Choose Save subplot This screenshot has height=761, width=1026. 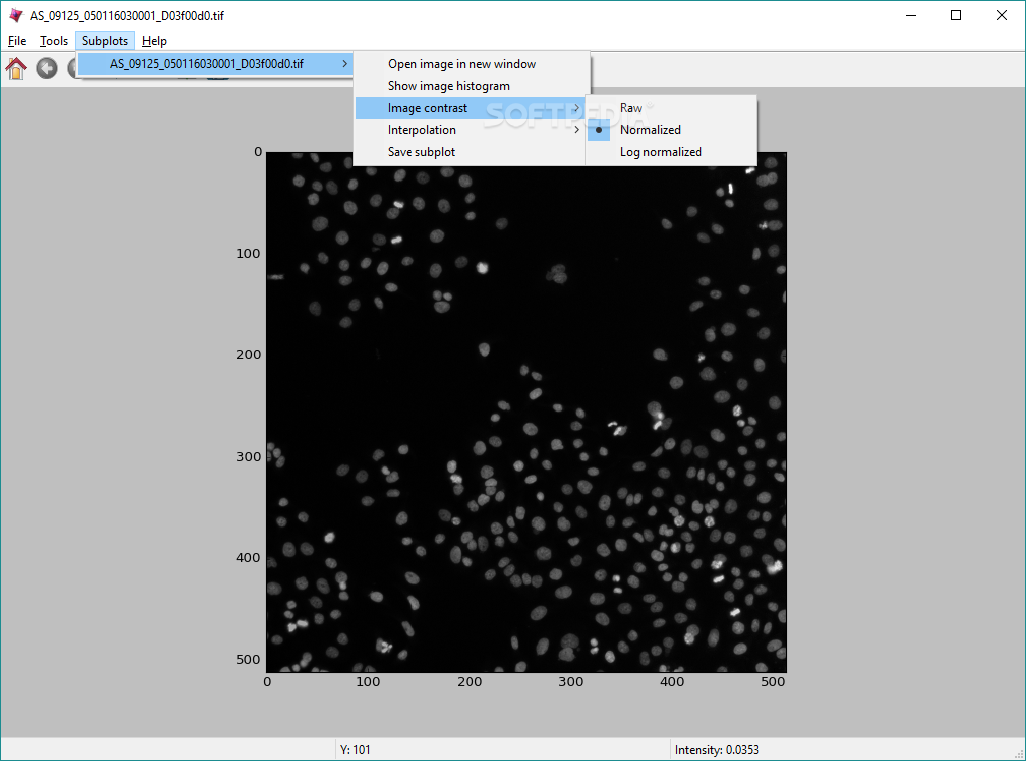pyautogui.click(x=470, y=152)
